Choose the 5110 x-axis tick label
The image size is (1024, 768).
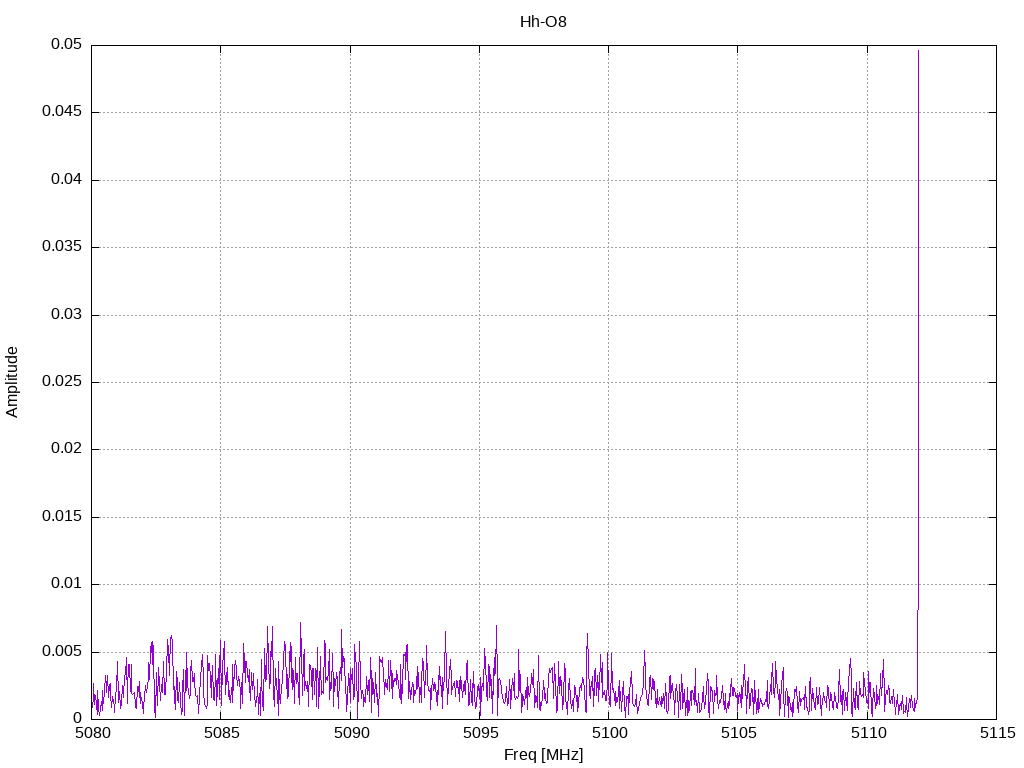point(867,733)
